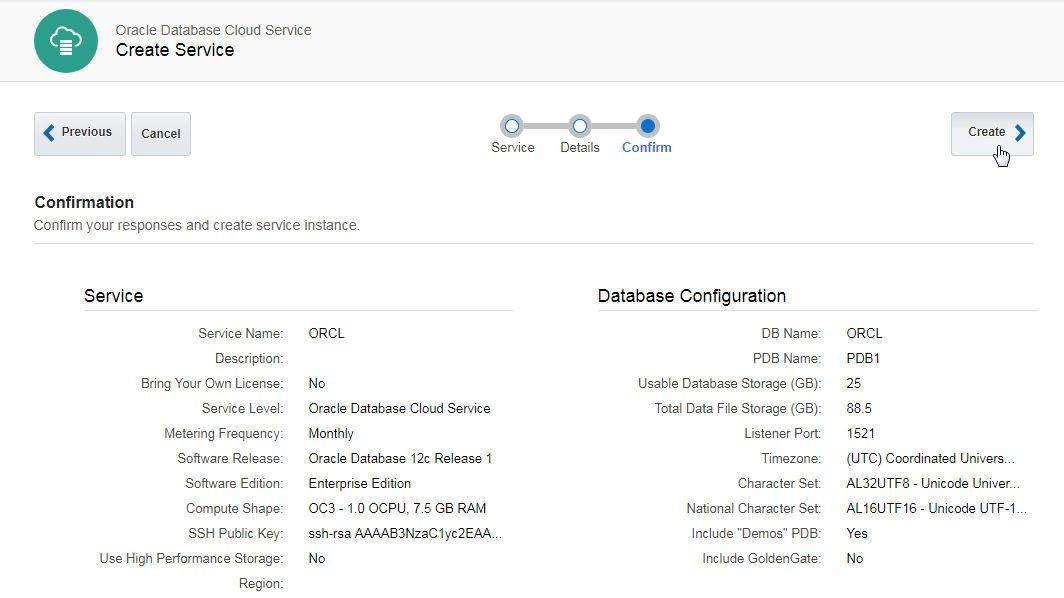Click the Metering Frequency value 'Monthly'
1064x598 pixels.
pyautogui.click(x=331, y=434)
